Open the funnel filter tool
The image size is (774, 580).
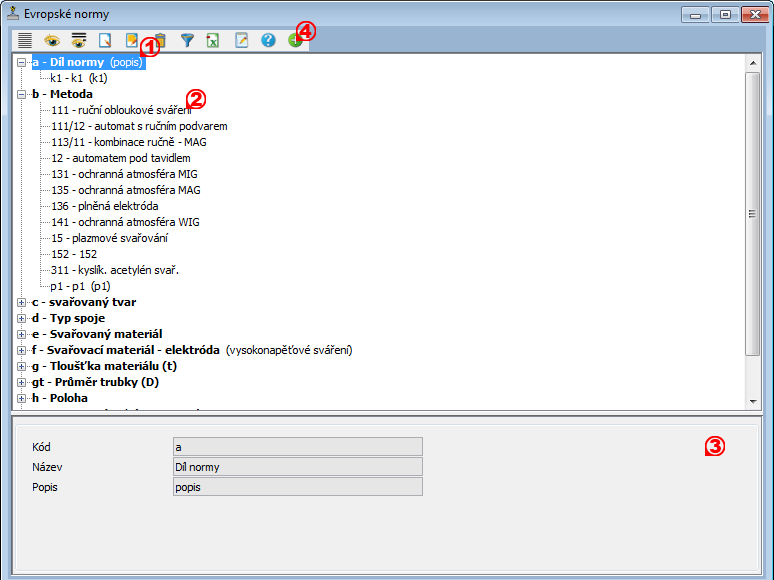(187, 41)
